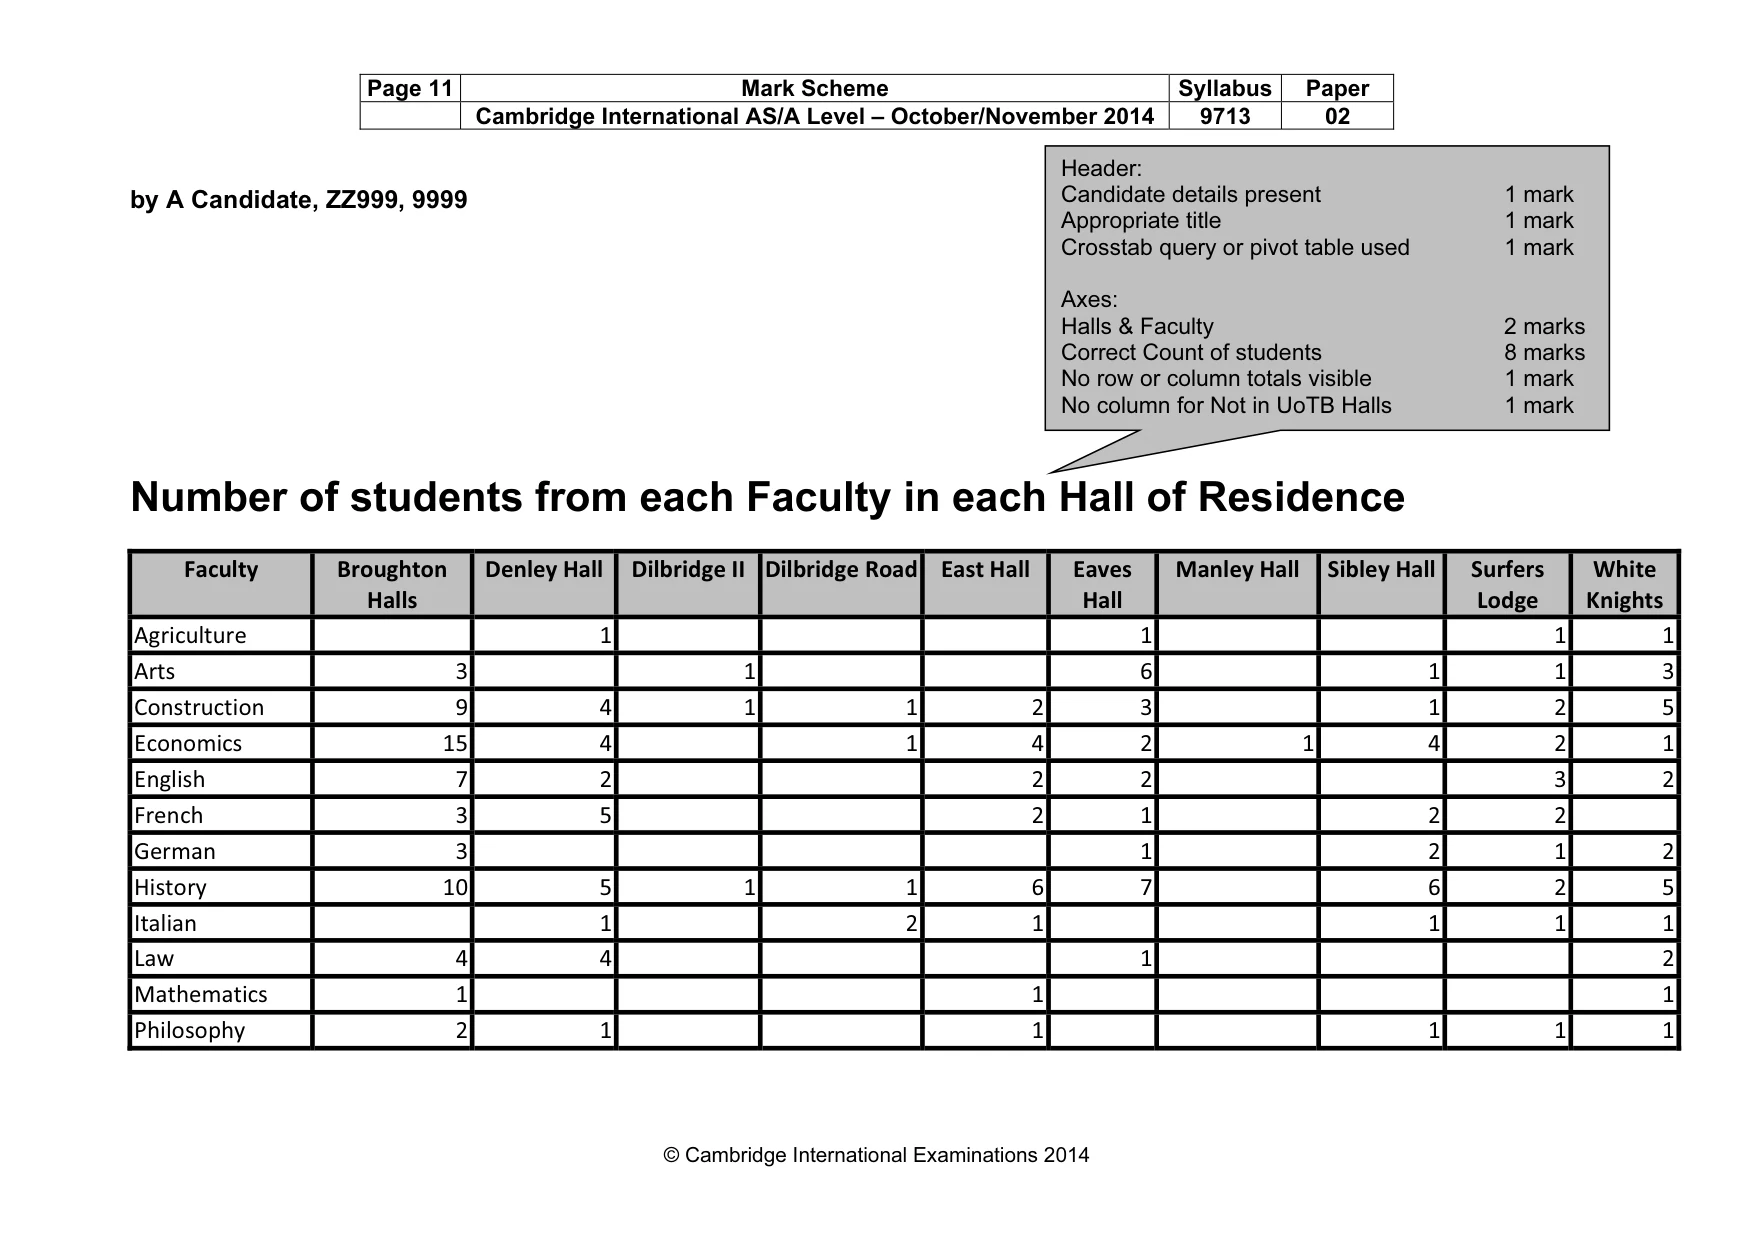The height and width of the screenshot is (1240, 1755).
Task: Click 'Halls & Faculty' in the callout
Action: (1137, 326)
